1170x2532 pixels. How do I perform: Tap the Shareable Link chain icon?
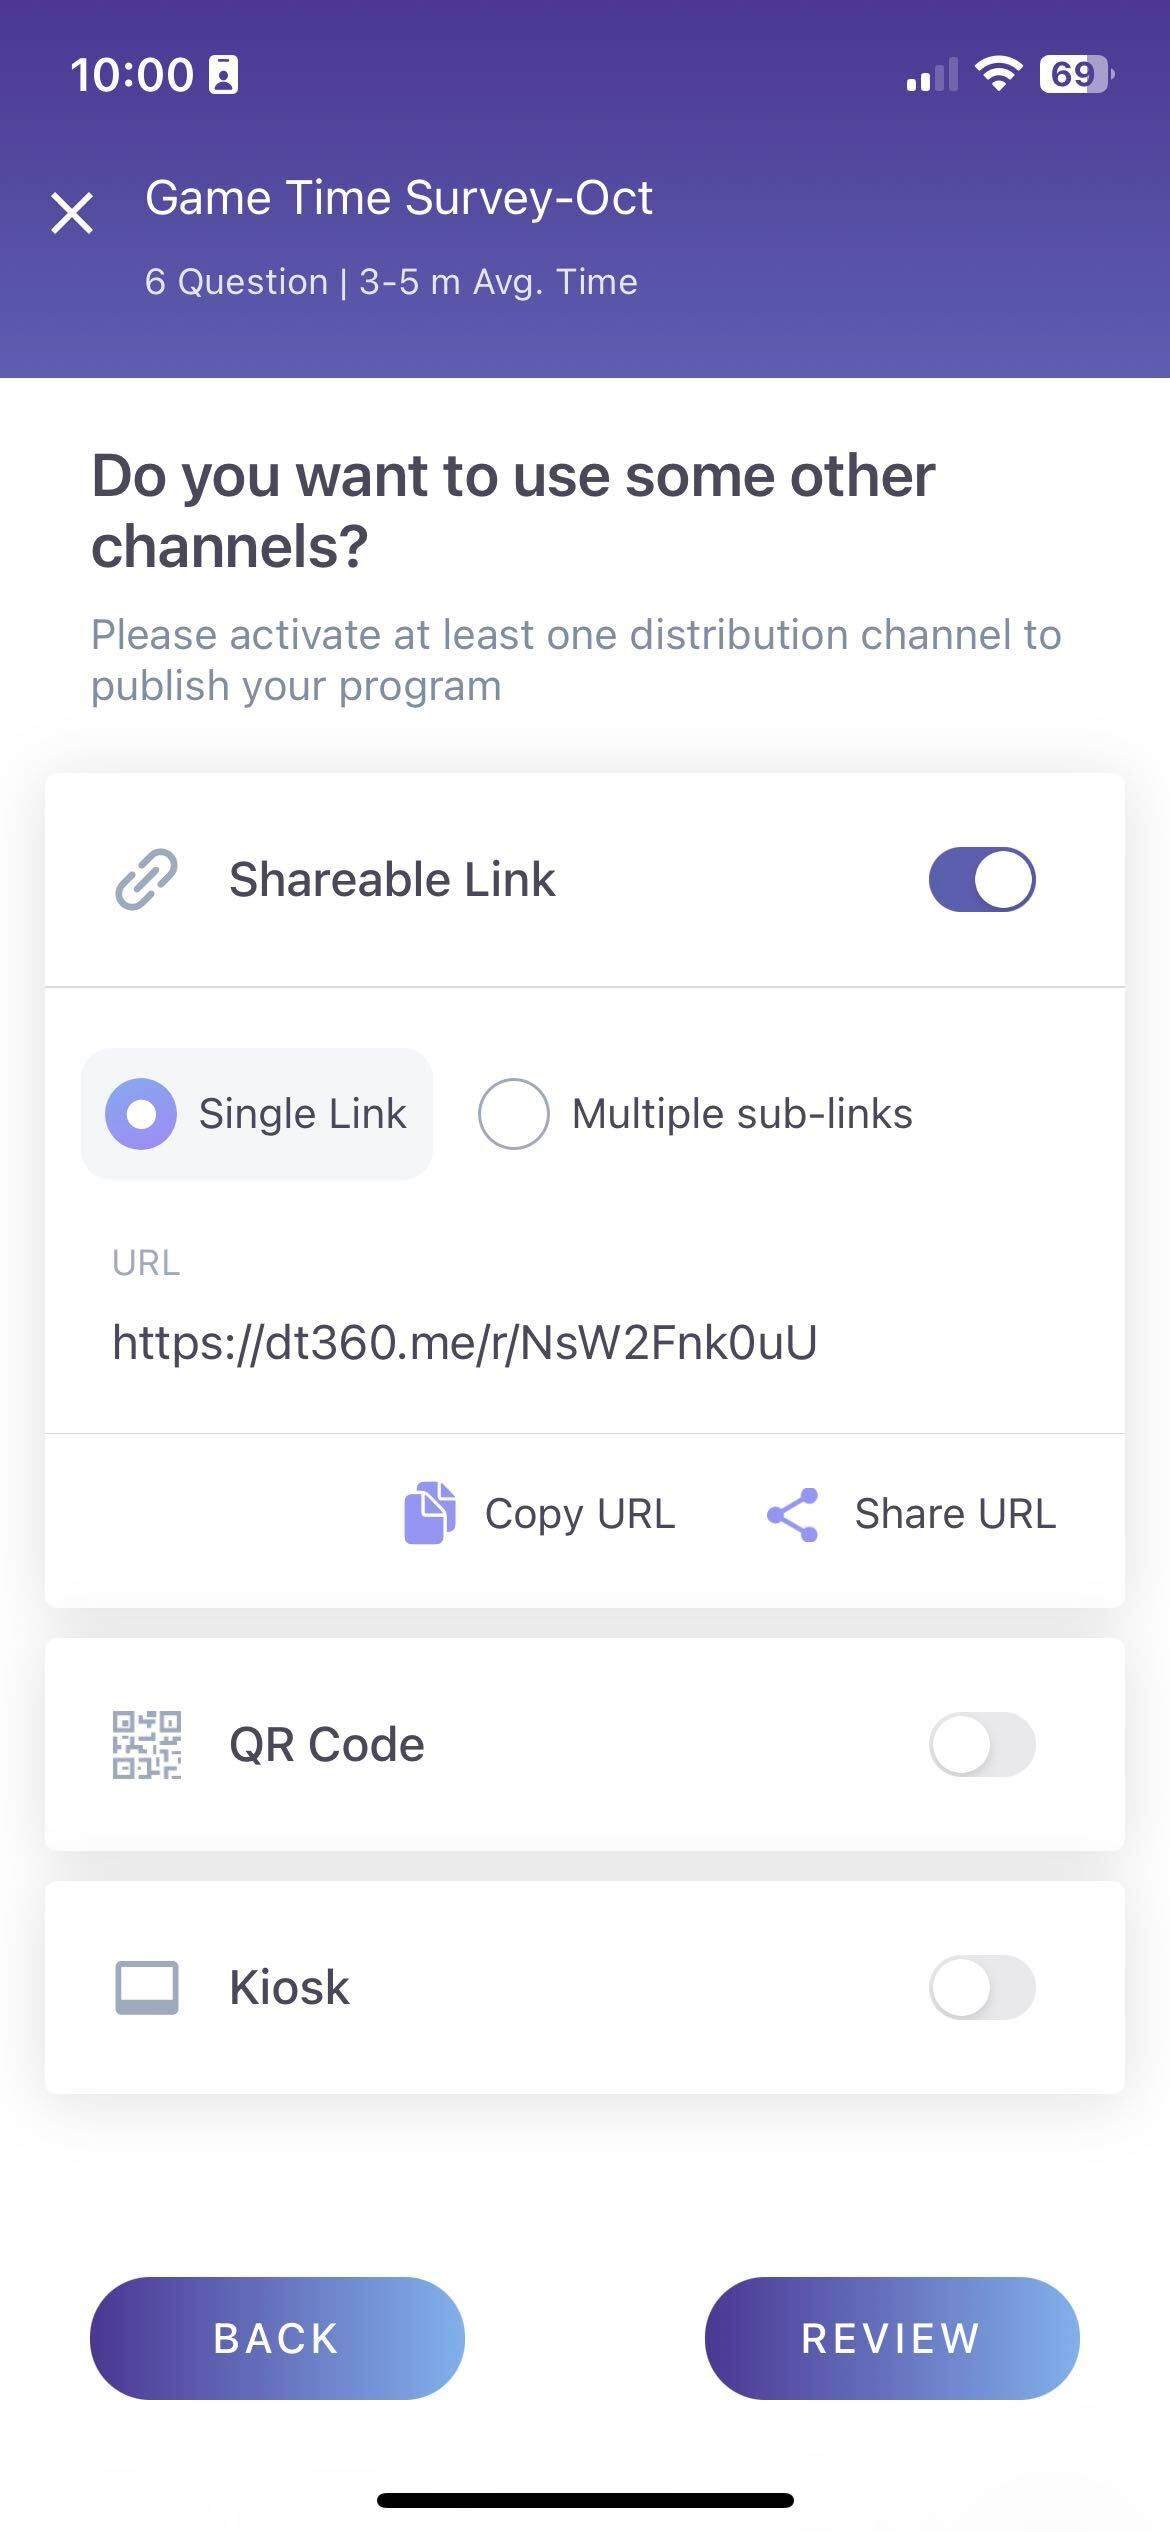click(146, 880)
